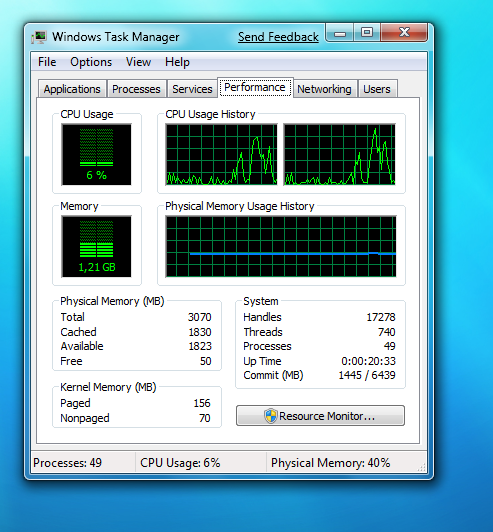Switch to the Users tab
The height and width of the screenshot is (532, 493).
coord(377,89)
